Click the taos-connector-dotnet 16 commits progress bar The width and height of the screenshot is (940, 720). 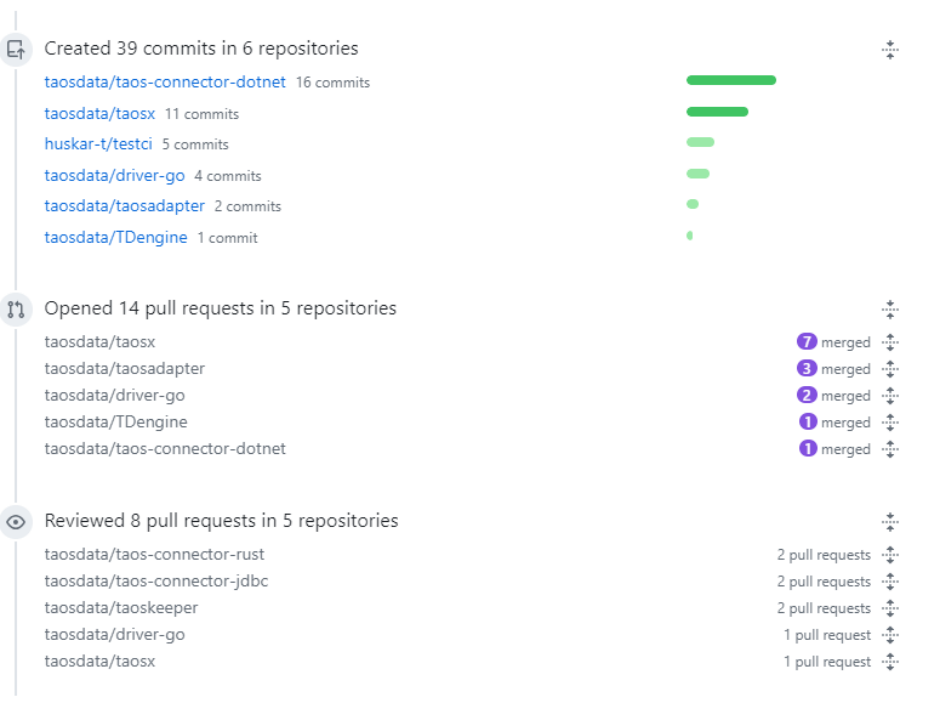coord(731,80)
